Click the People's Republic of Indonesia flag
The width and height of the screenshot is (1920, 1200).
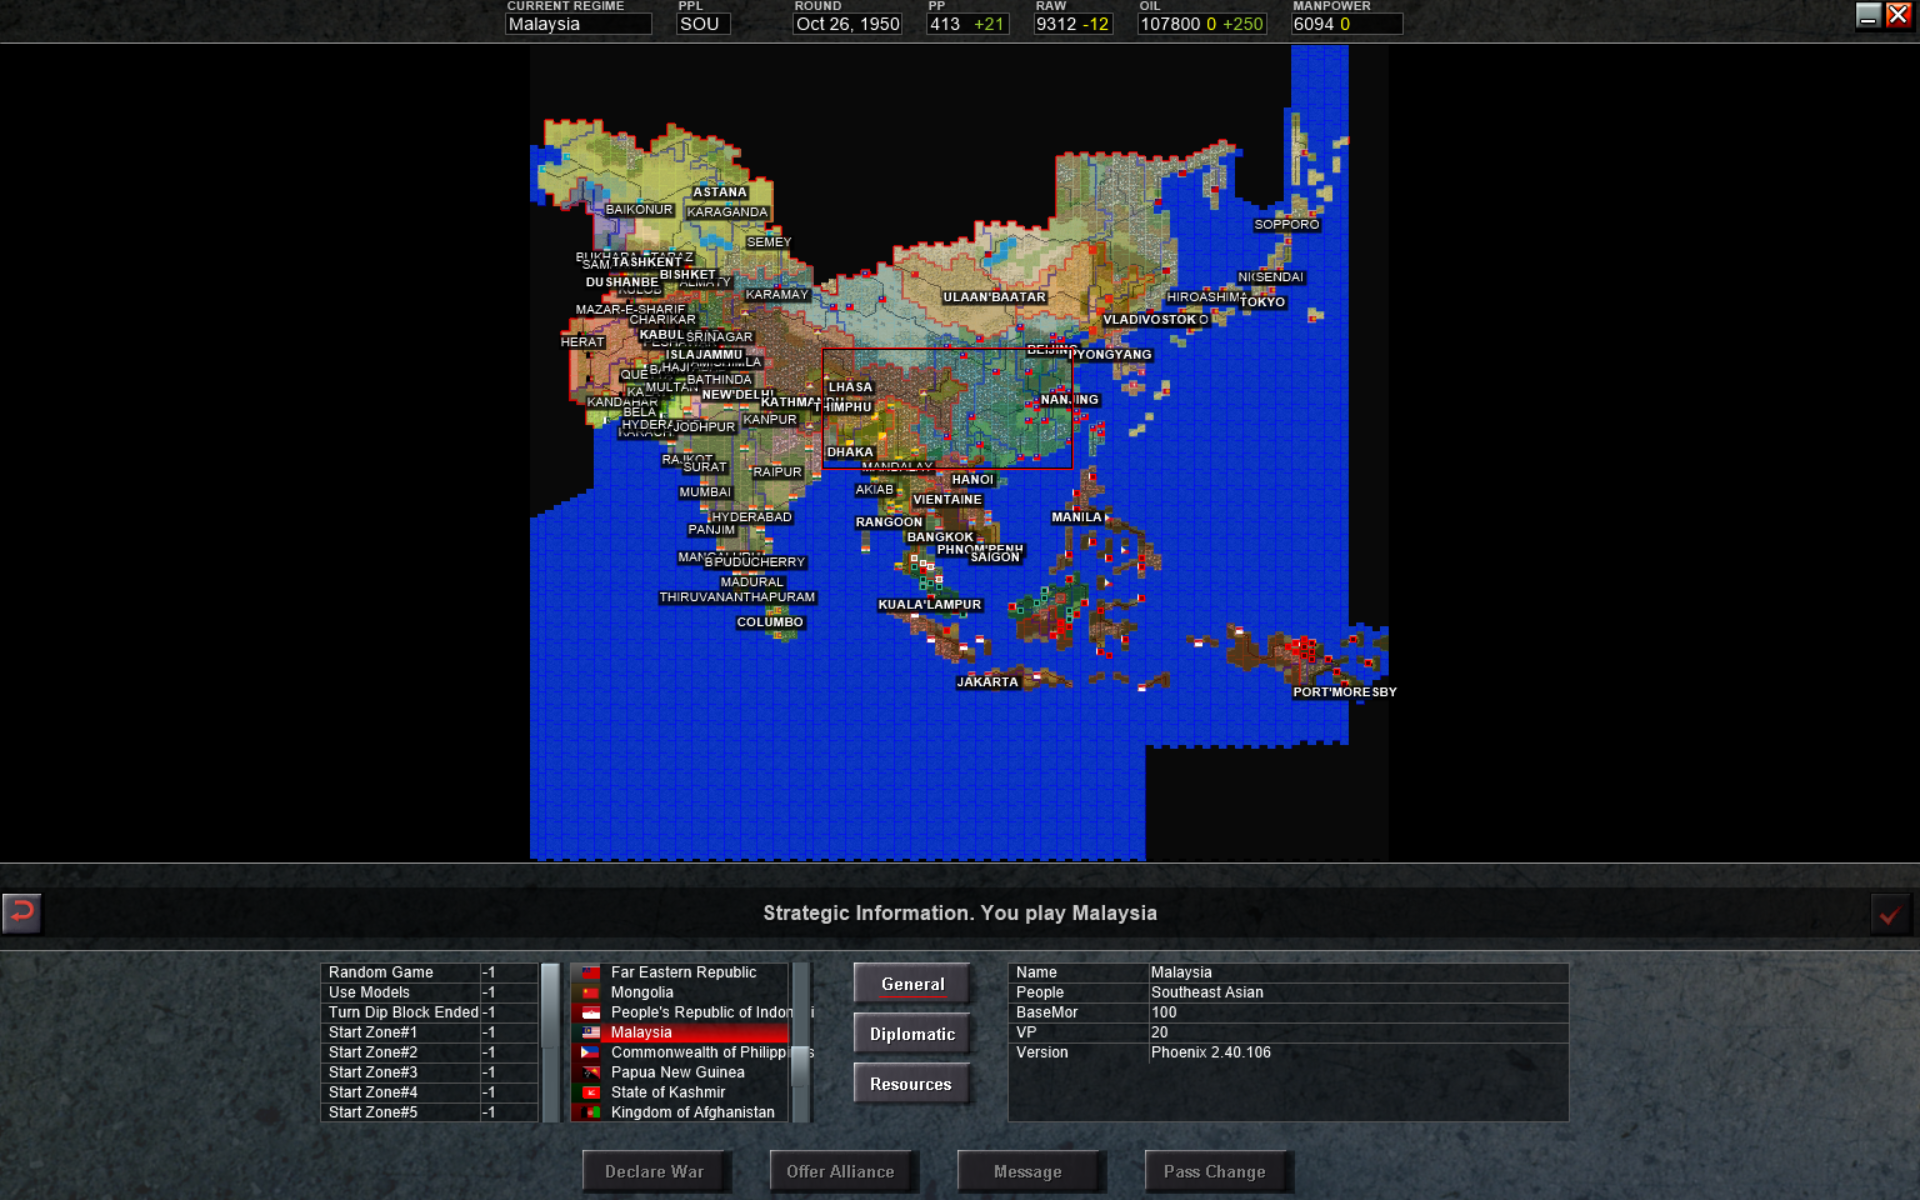(591, 1012)
